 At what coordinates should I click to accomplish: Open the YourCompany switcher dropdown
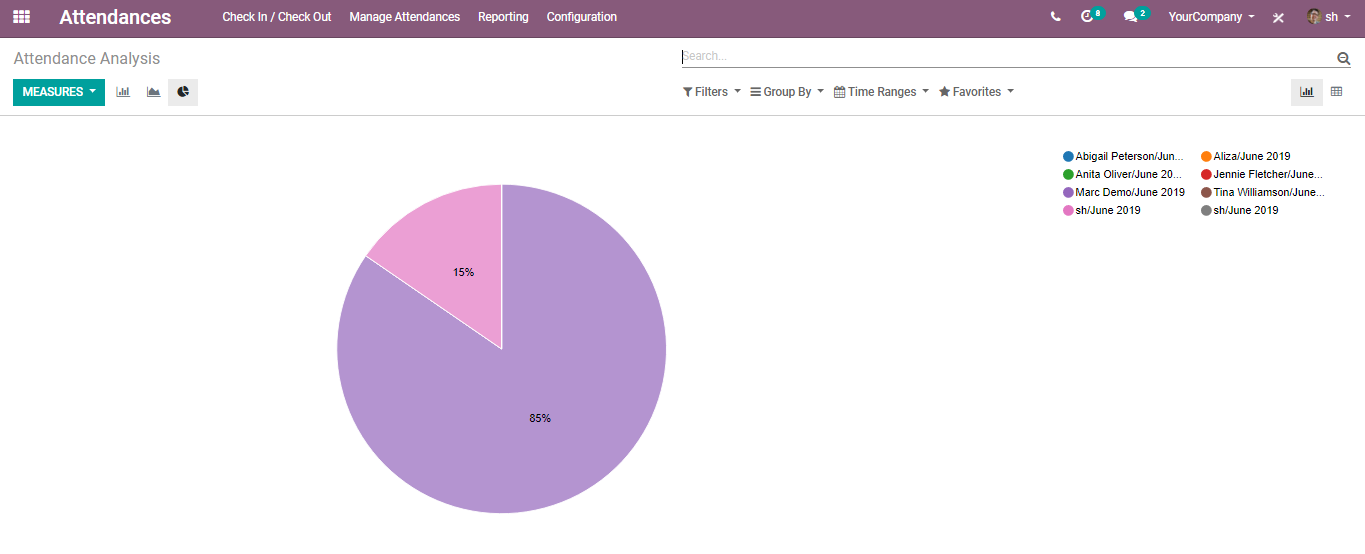pos(1211,17)
